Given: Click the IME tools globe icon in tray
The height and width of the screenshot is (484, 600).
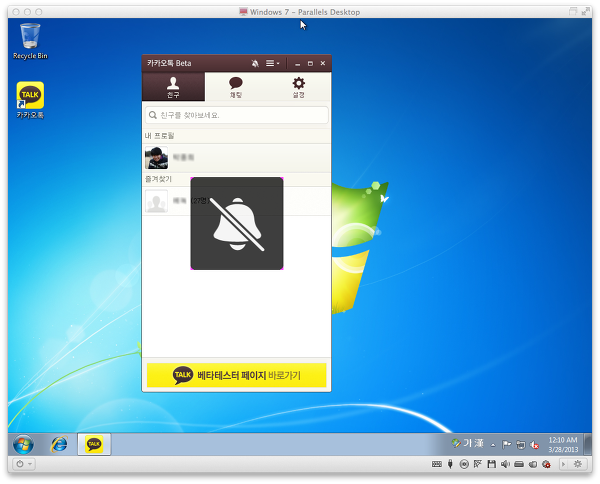Looking at the screenshot, I should click(x=456, y=443).
